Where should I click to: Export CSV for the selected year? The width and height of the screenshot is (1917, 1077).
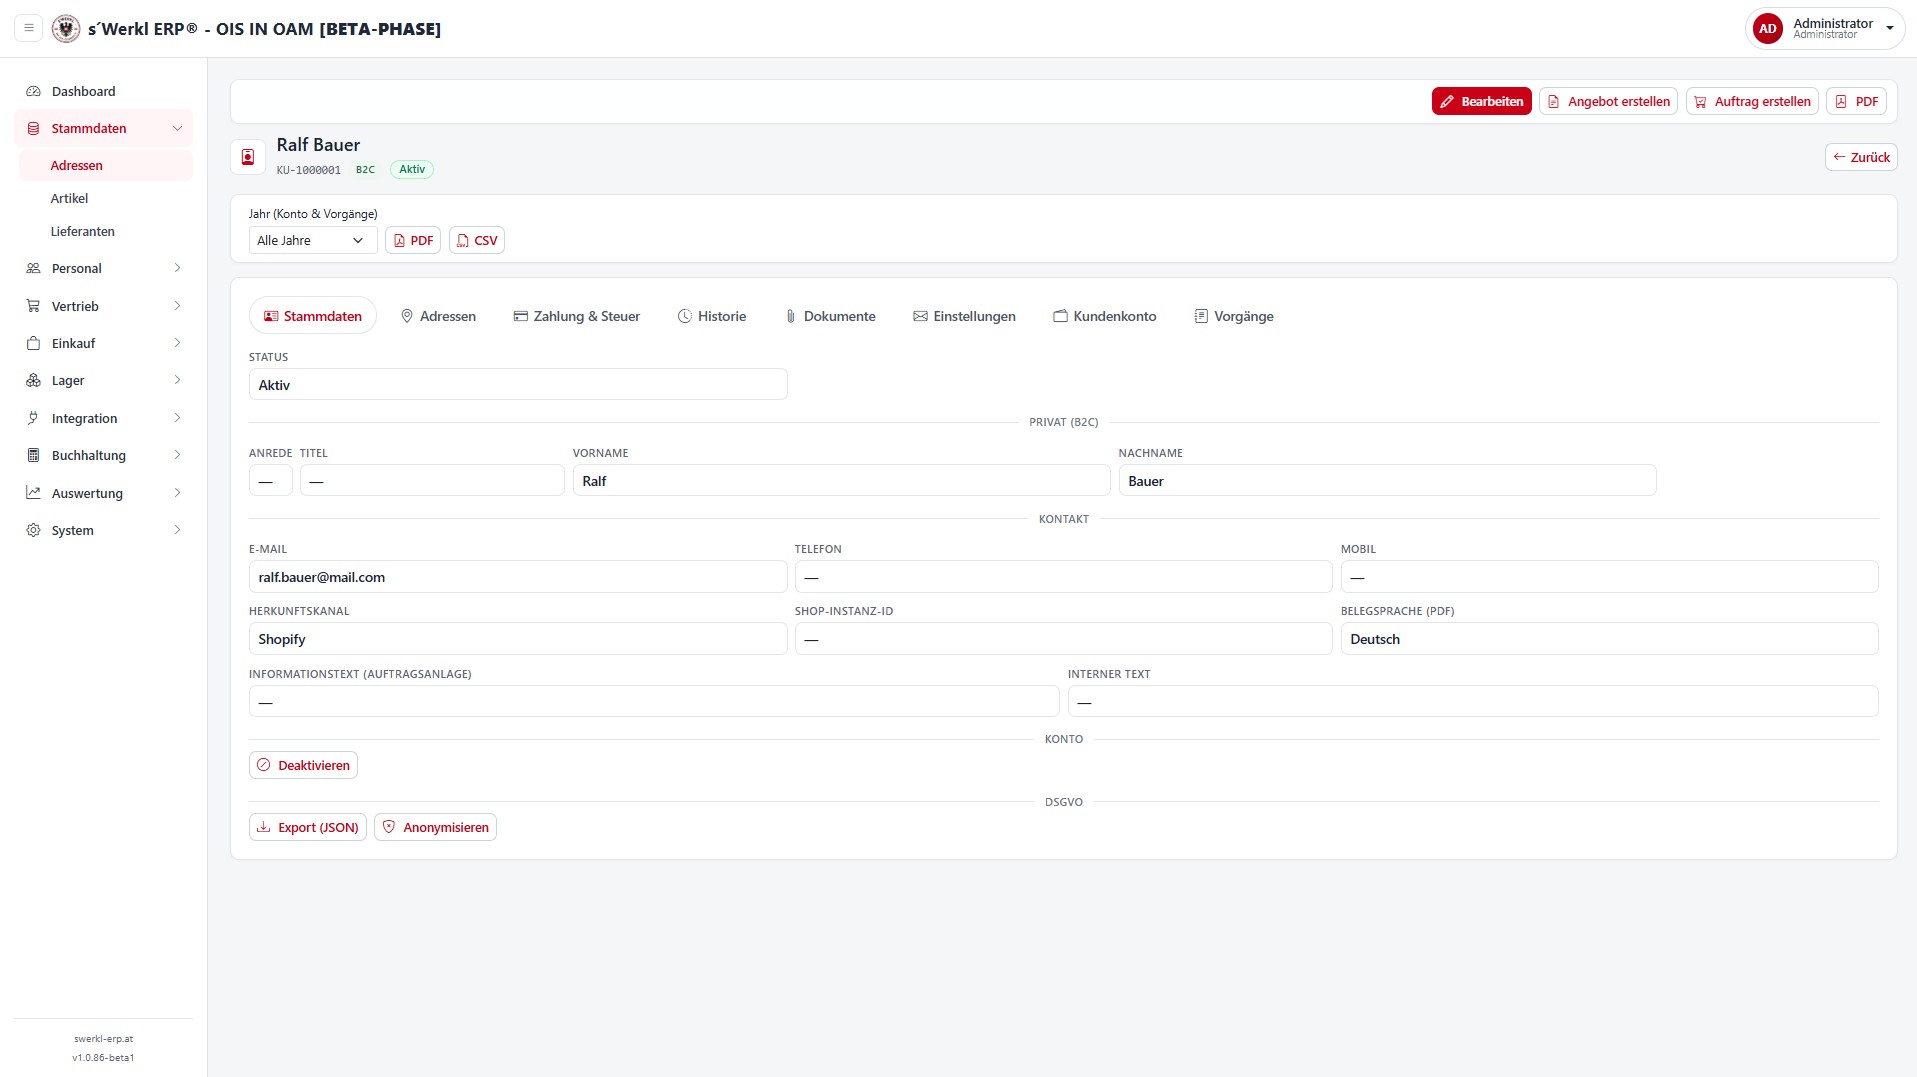click(477, 240)
